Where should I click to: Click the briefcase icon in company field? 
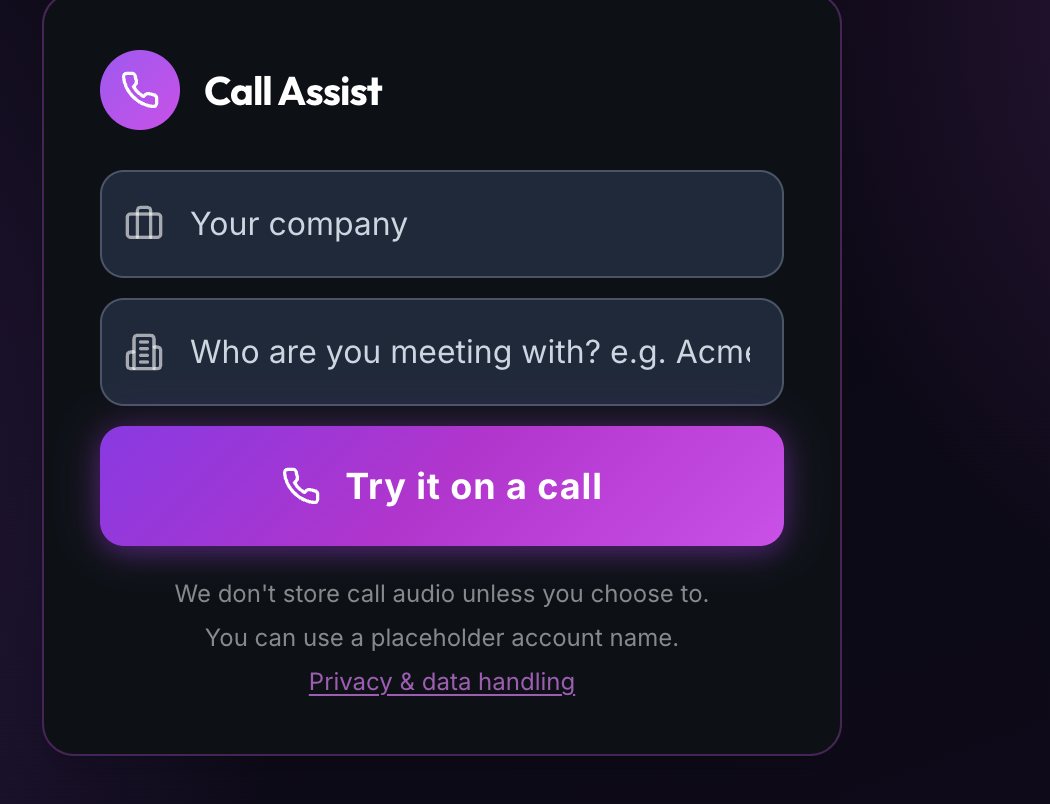tap(144, 223)
